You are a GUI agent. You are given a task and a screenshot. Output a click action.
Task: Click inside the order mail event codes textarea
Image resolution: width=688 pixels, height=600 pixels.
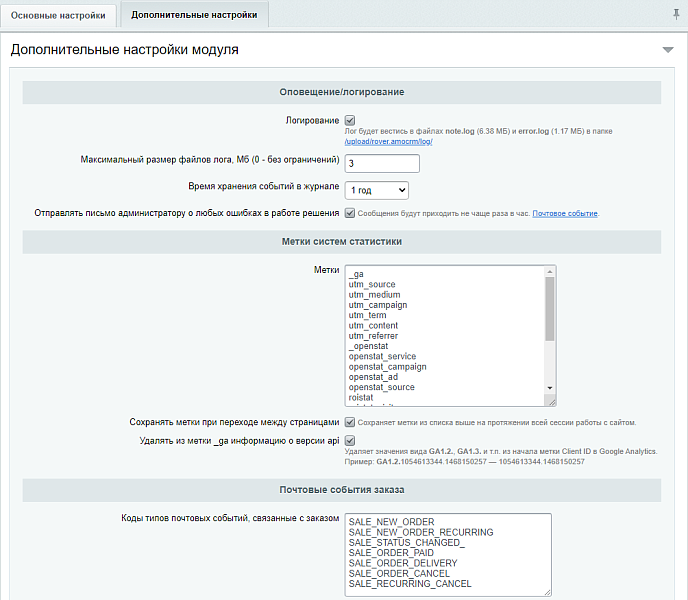tap(446, 555)
